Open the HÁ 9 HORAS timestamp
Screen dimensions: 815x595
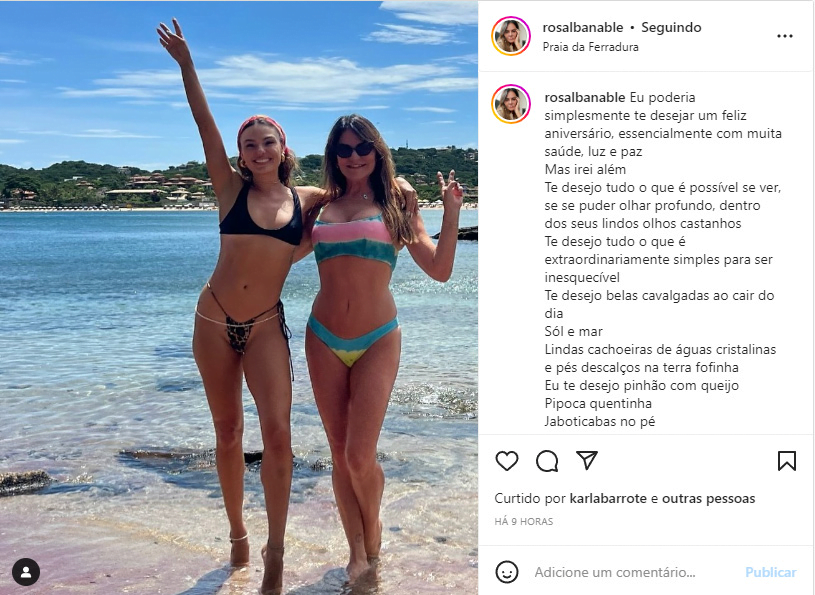523,521
